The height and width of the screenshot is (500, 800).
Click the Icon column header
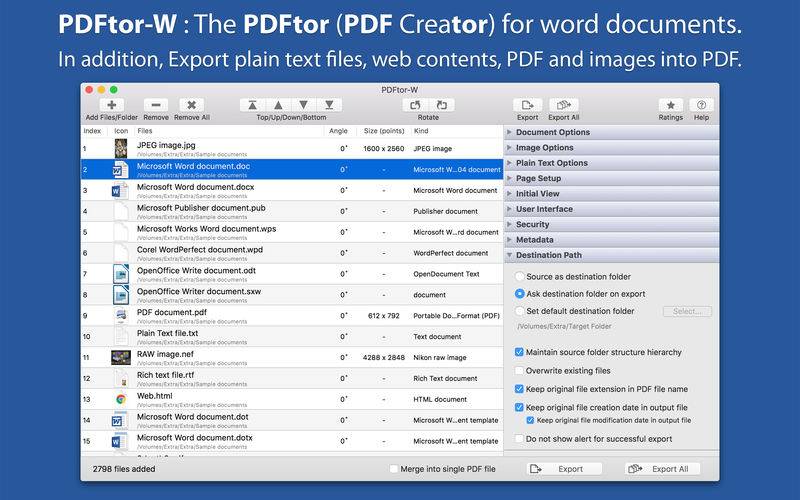(121, 131)
